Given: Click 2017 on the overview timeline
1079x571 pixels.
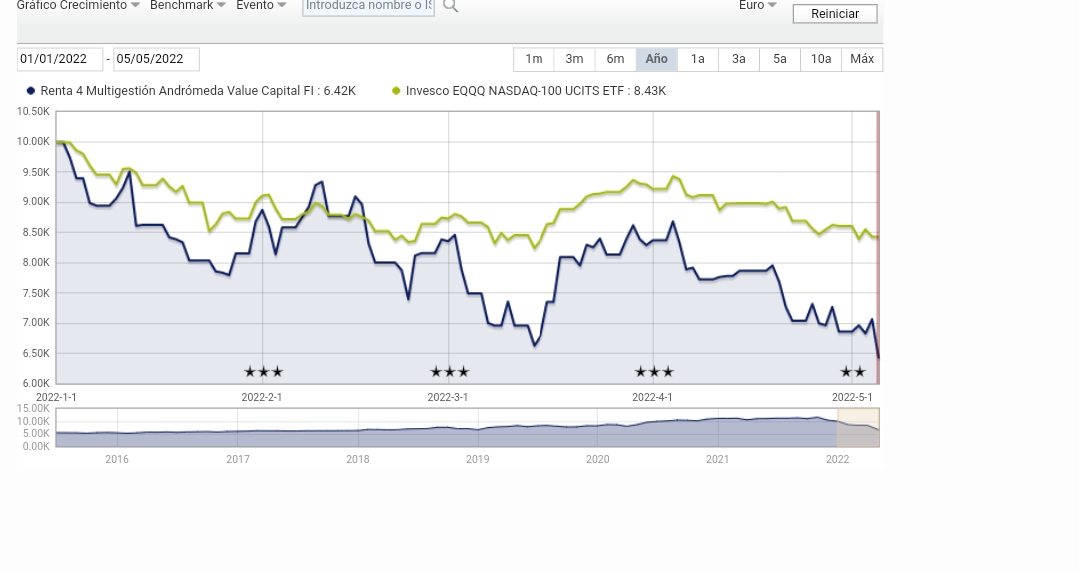Looking at the screenshot, I should [x=237, y=460].
